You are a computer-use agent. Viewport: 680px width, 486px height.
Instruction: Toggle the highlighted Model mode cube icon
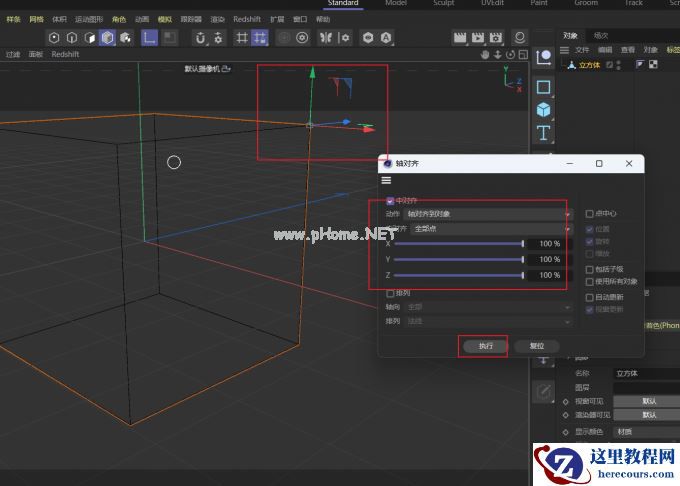click(x=108, y=38)
